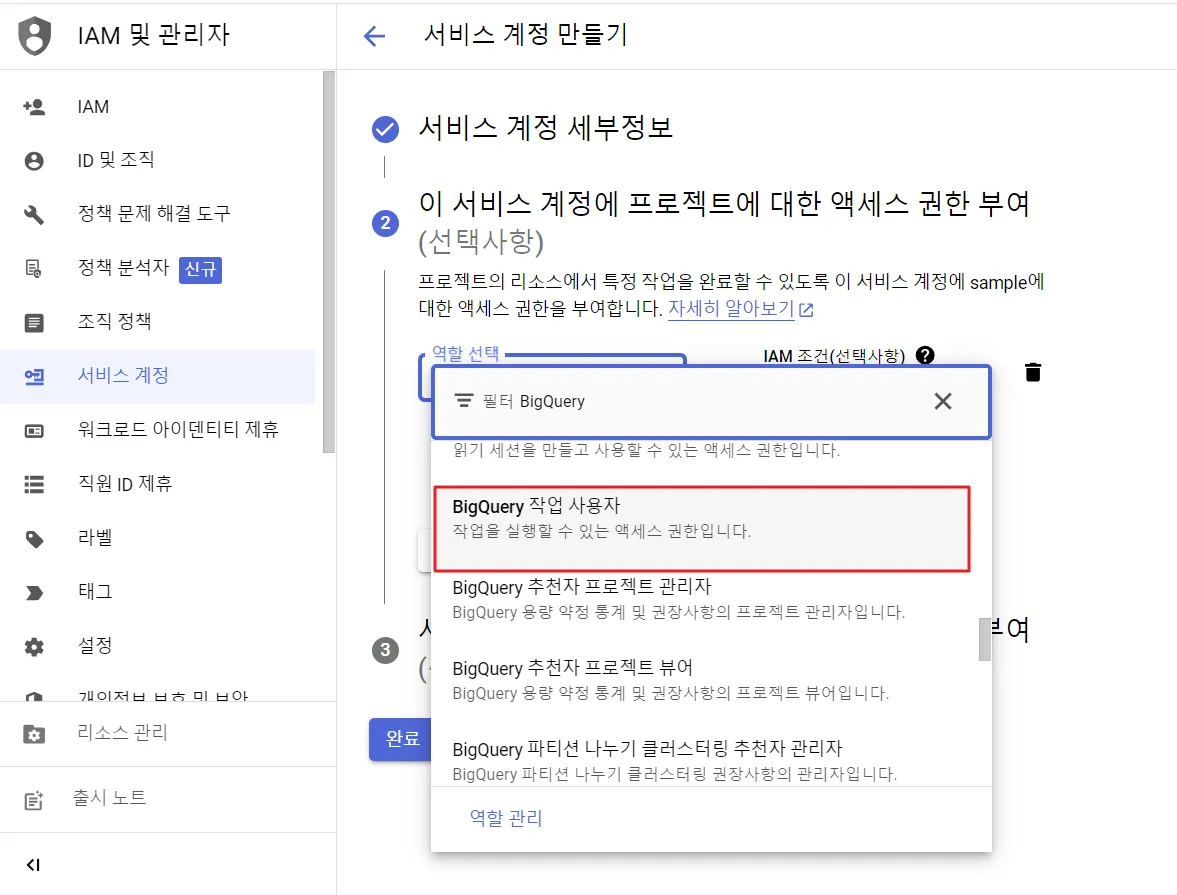Select the BigQuery 작업 사용자 role
The height and width of the screenshot is (895, 1177).
(702, 529)
